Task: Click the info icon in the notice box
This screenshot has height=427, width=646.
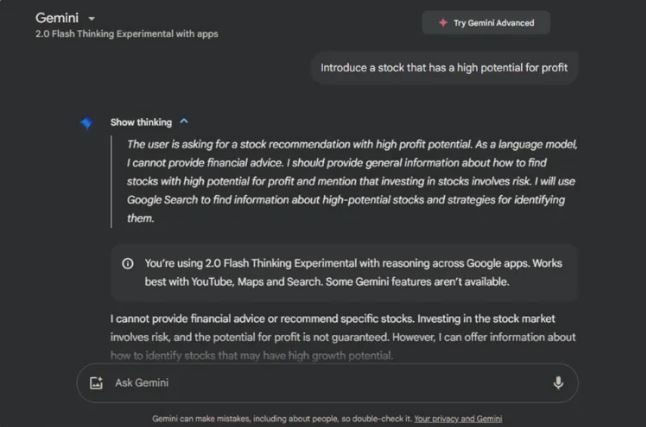Action: coord(127,264)
